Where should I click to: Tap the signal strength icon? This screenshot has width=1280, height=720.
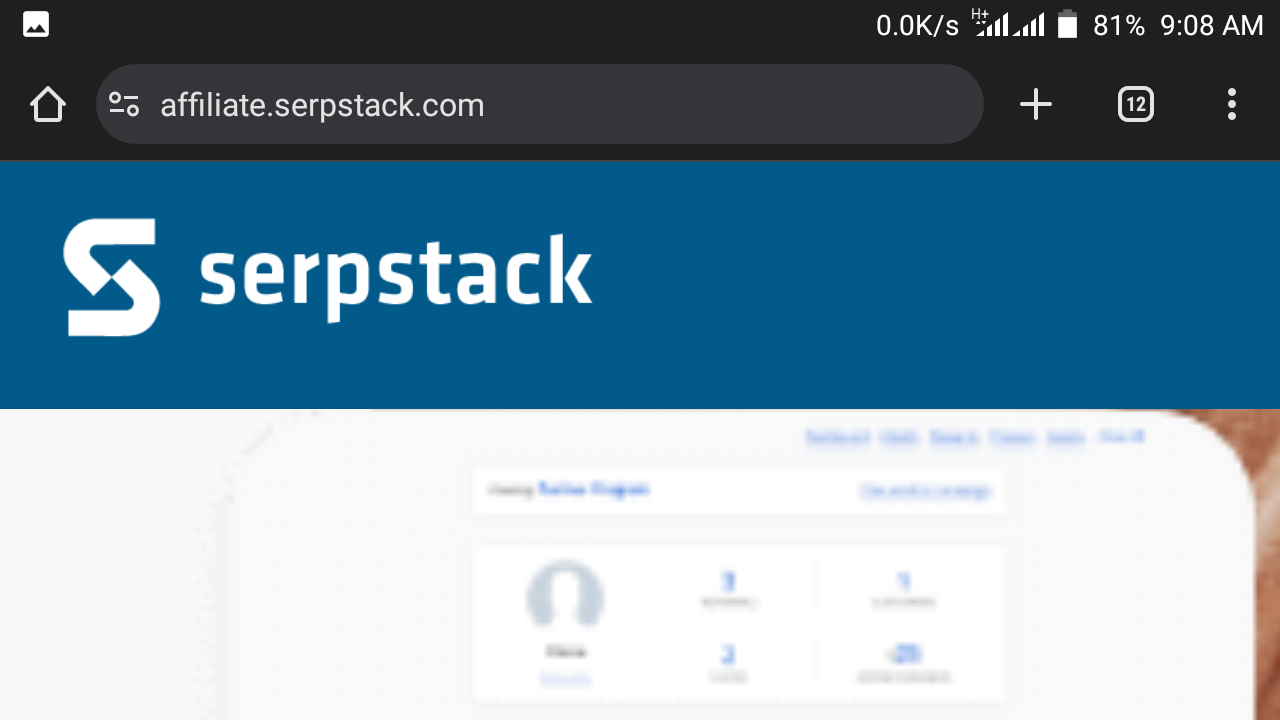click(1010, 24)
